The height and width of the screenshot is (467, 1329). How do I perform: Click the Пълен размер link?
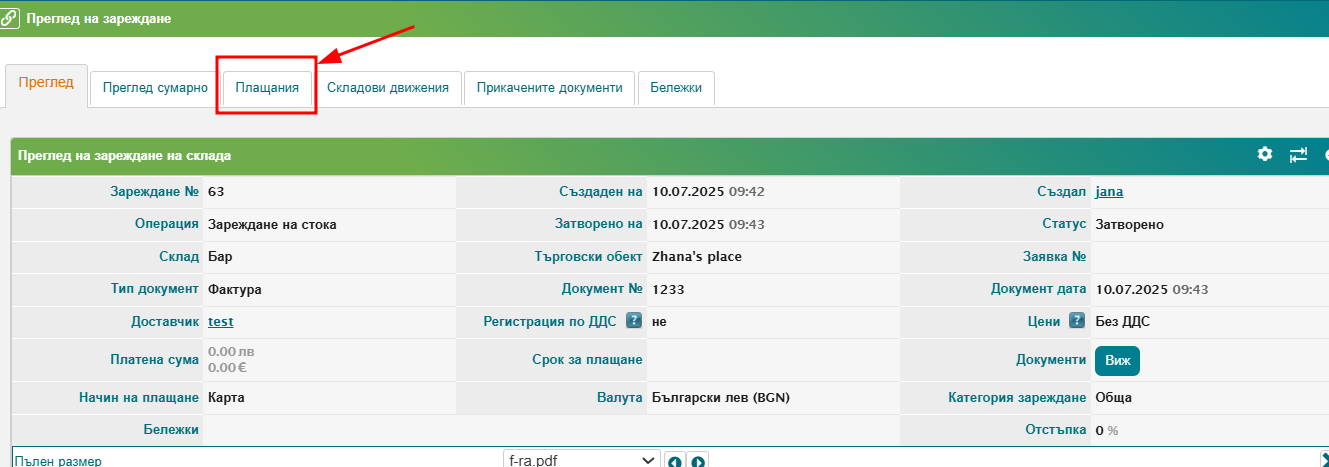pyautogui.click(x=58, y=461)
